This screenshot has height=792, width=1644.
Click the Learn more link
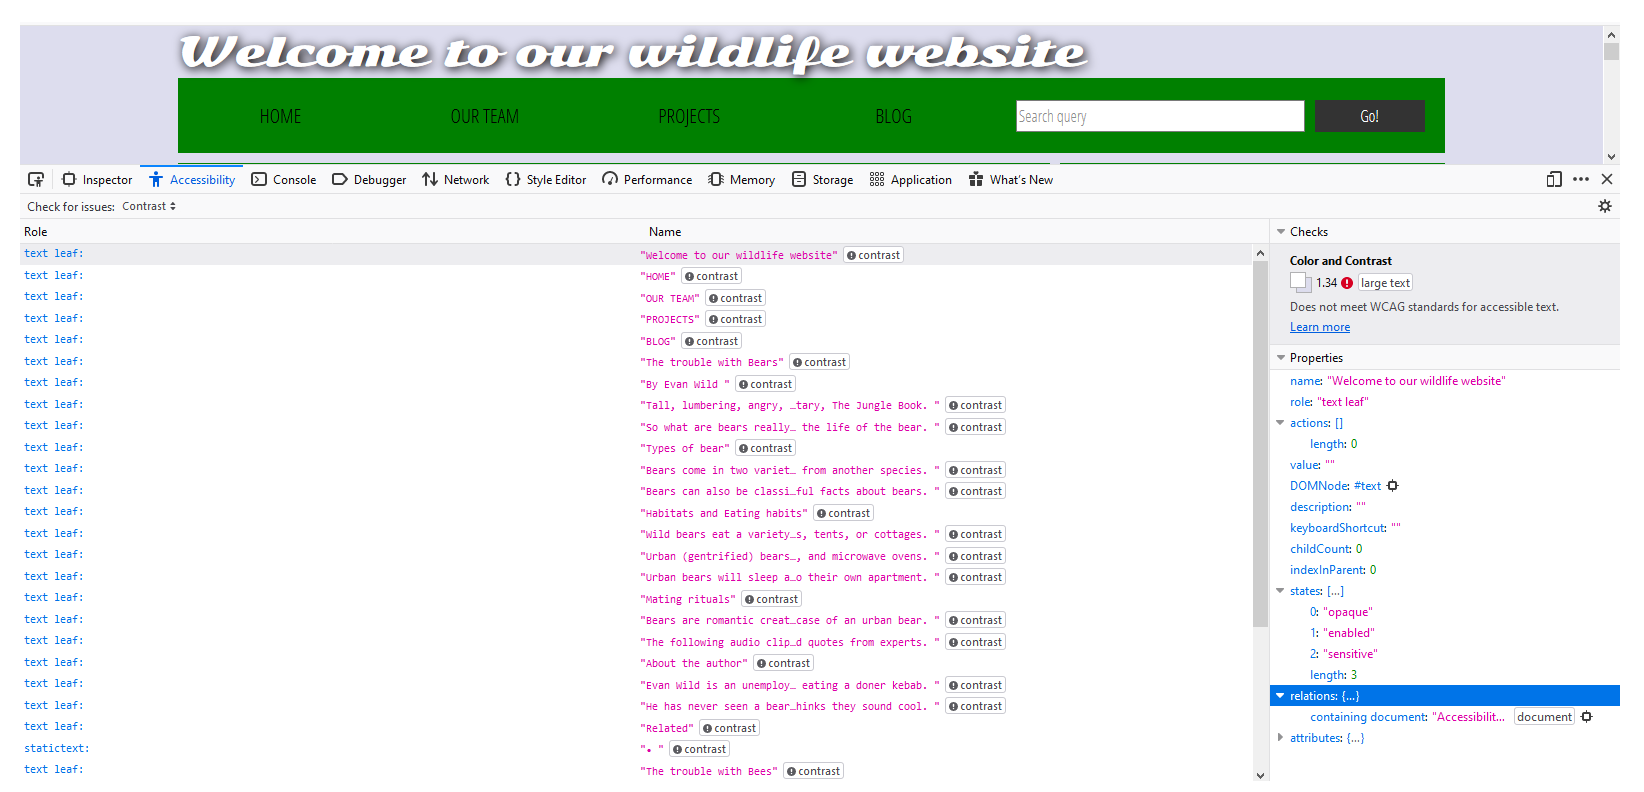tap(1319, 327)
